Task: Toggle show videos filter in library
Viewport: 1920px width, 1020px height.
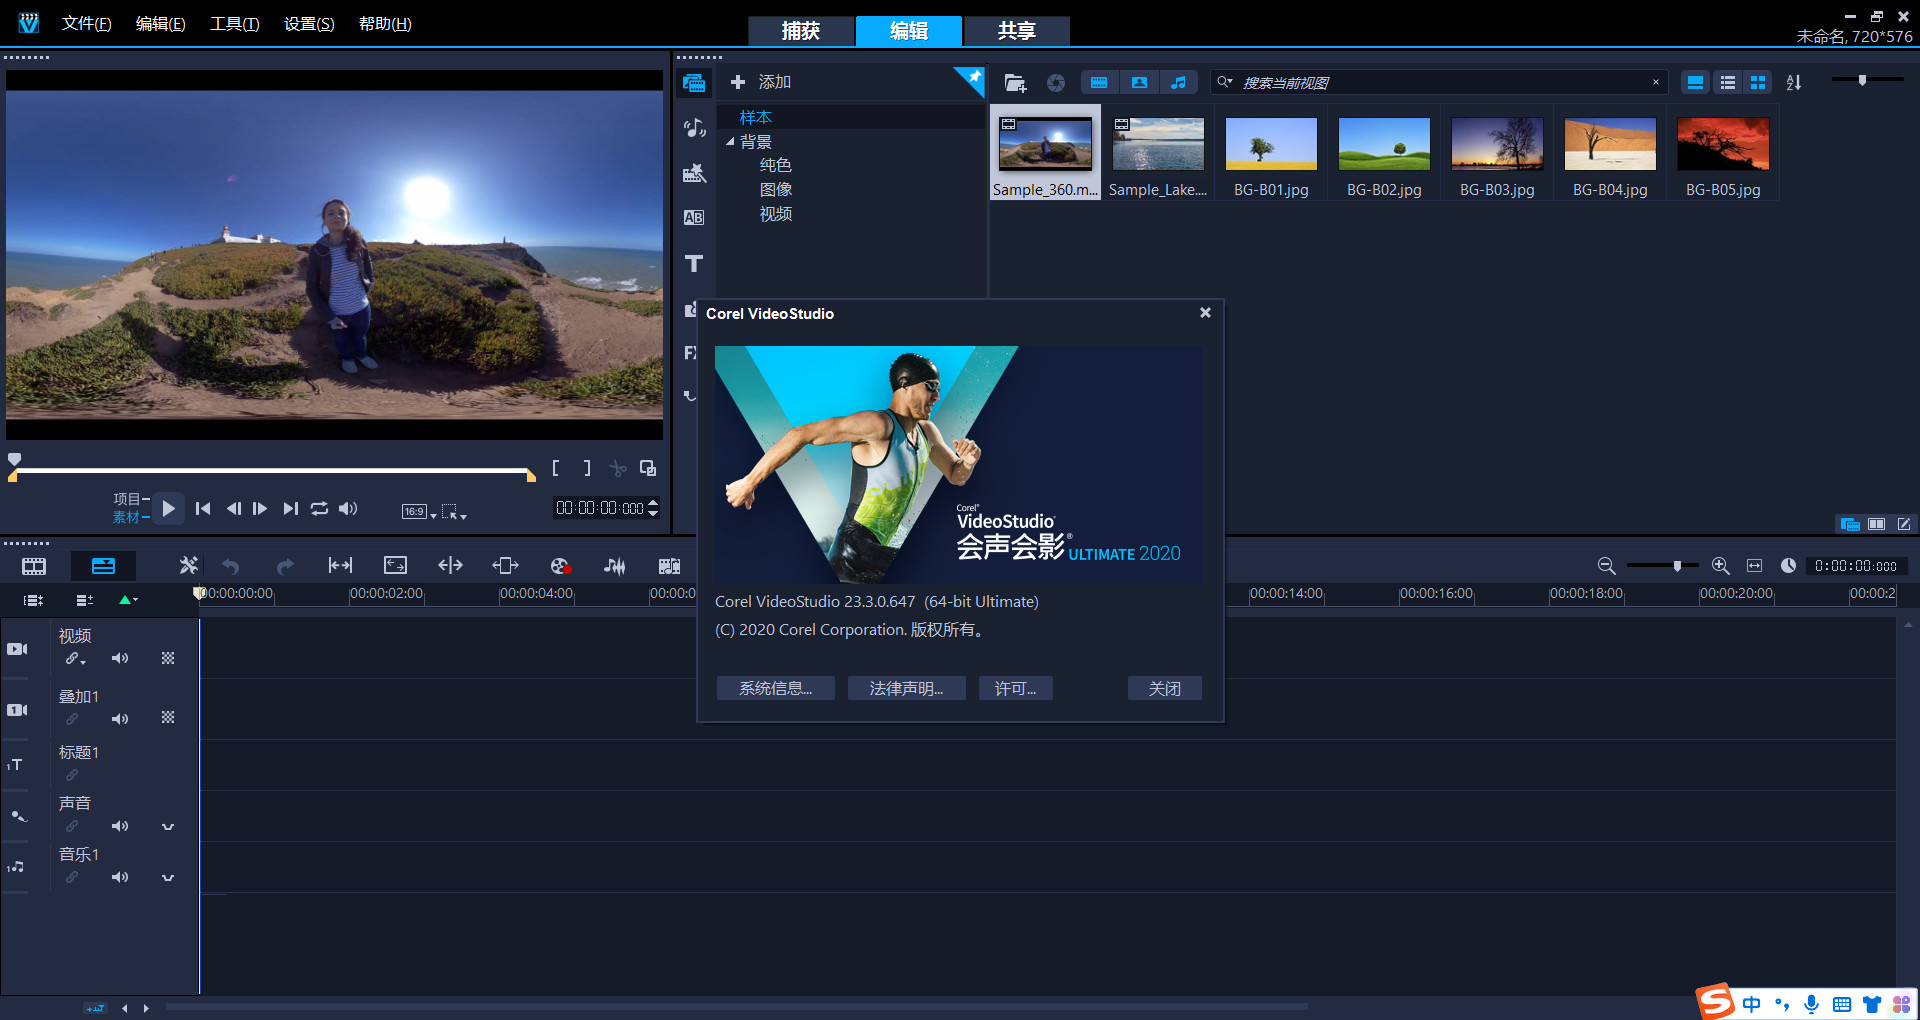Action: click(1099, 83)
